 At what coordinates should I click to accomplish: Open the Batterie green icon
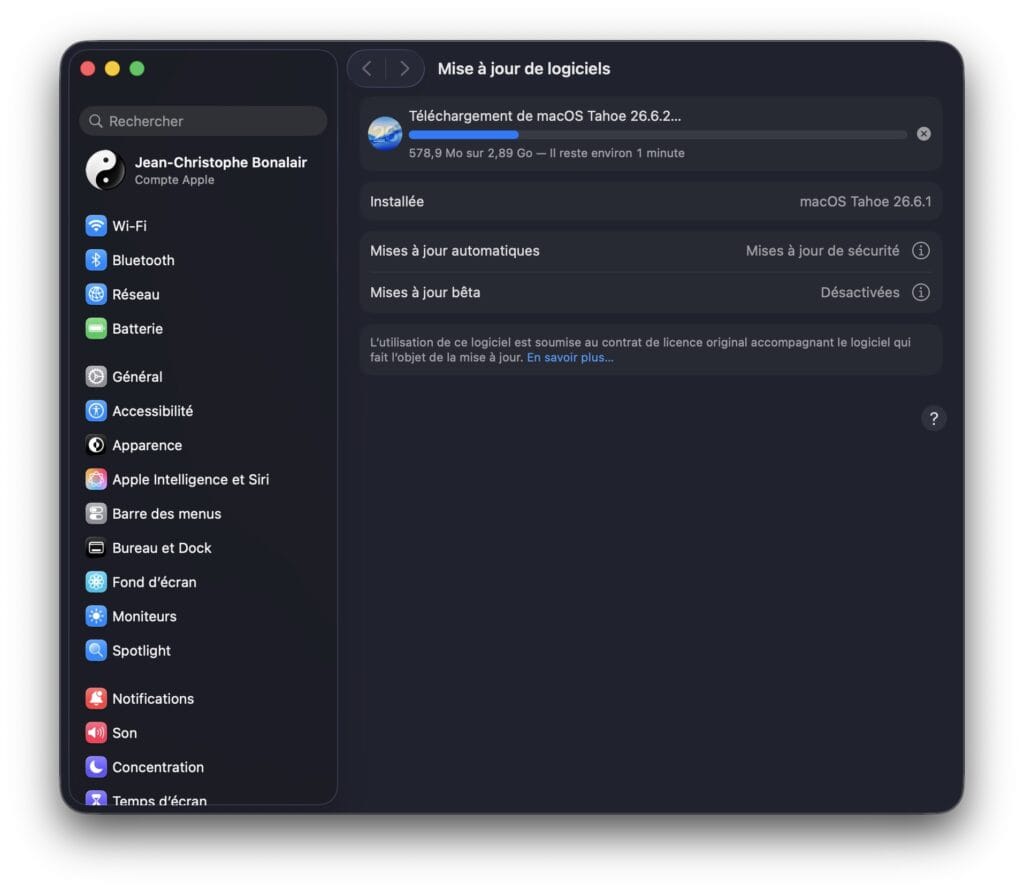pyautogui.click(x=96, y=329)
